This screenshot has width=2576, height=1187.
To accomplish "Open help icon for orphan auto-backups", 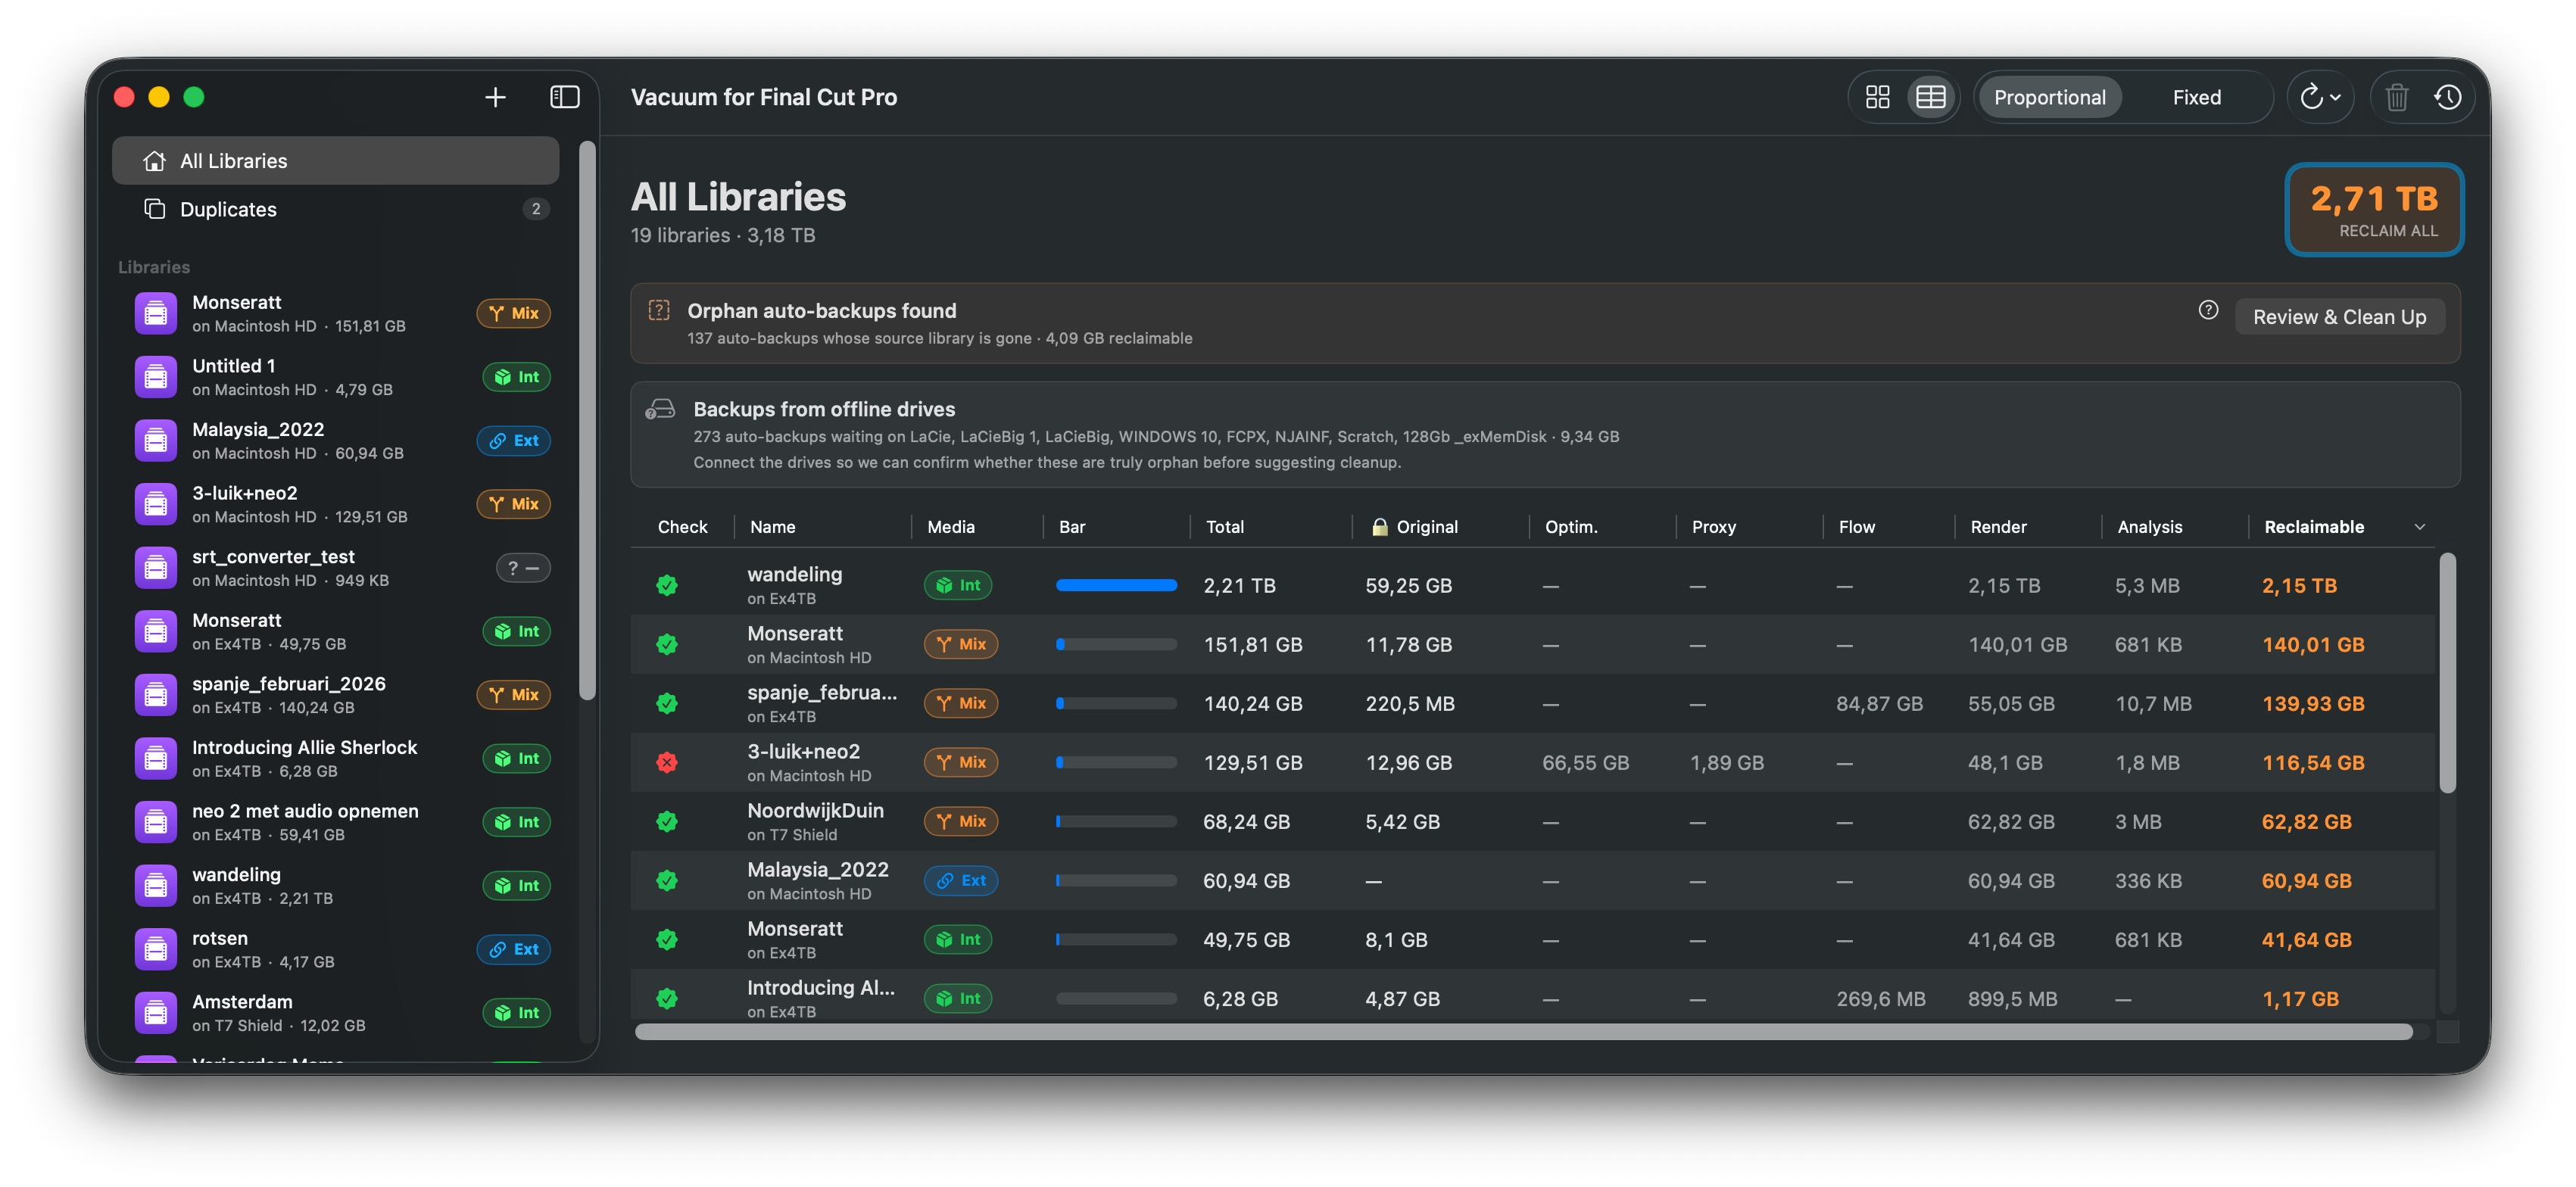I will [x=2208, y=310].
